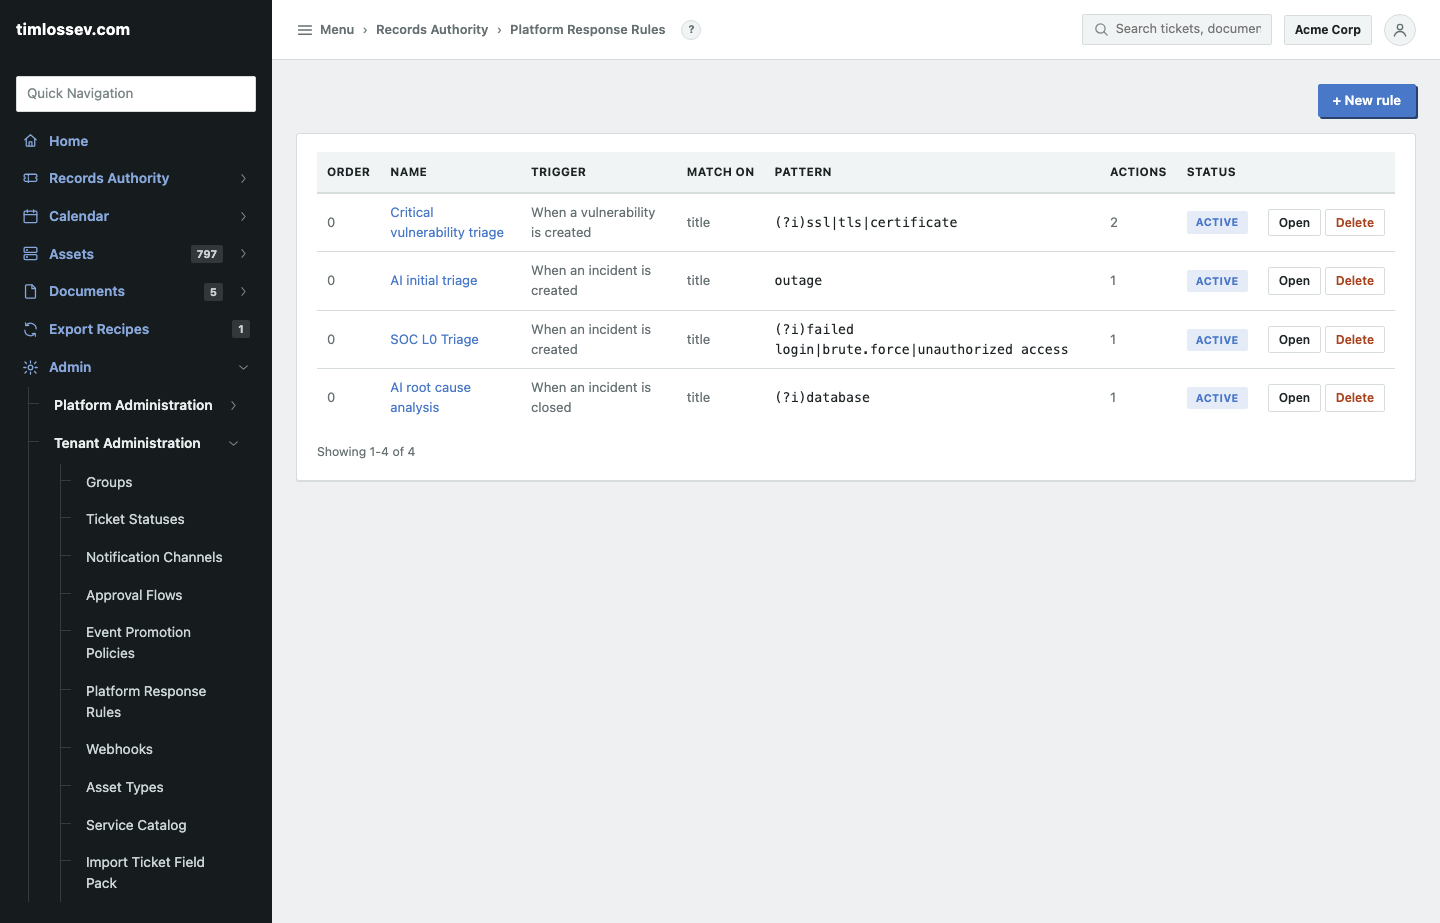
Task: Open the SOC L0 Triage rule link
Action: pyautogui.click(x=434, y=339)
